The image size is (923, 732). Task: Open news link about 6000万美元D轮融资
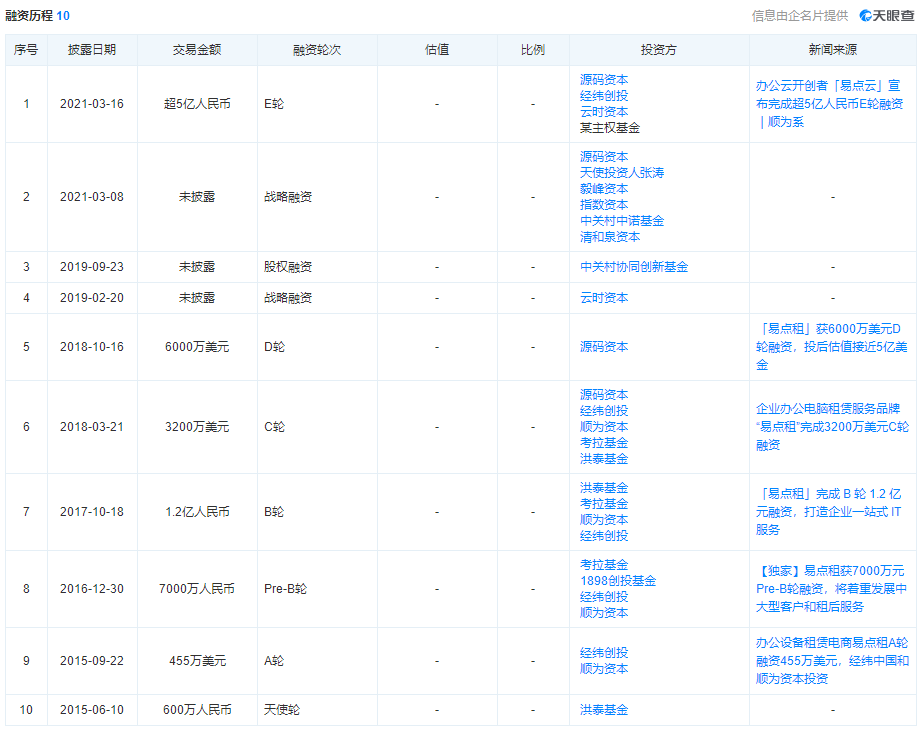(831, 347)
